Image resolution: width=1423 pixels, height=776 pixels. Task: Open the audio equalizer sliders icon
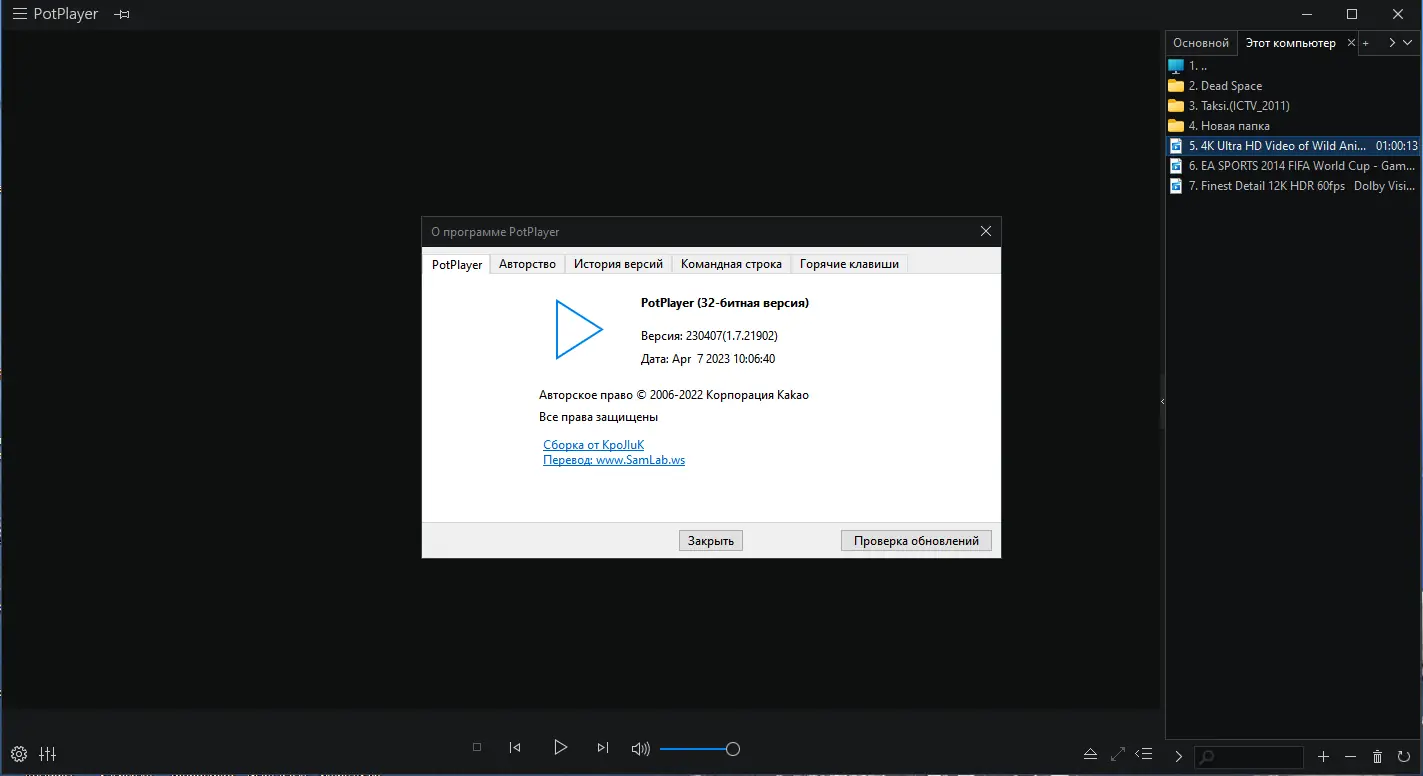point(47,754)
